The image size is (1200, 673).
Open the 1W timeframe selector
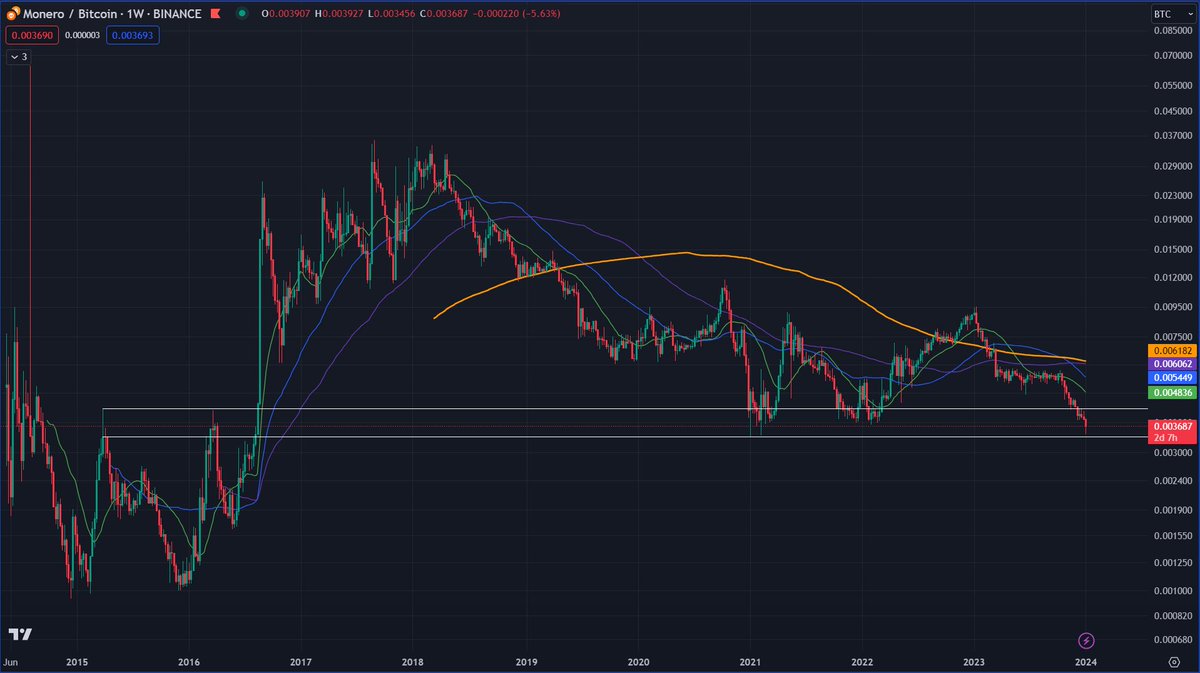tap(135, 14)
